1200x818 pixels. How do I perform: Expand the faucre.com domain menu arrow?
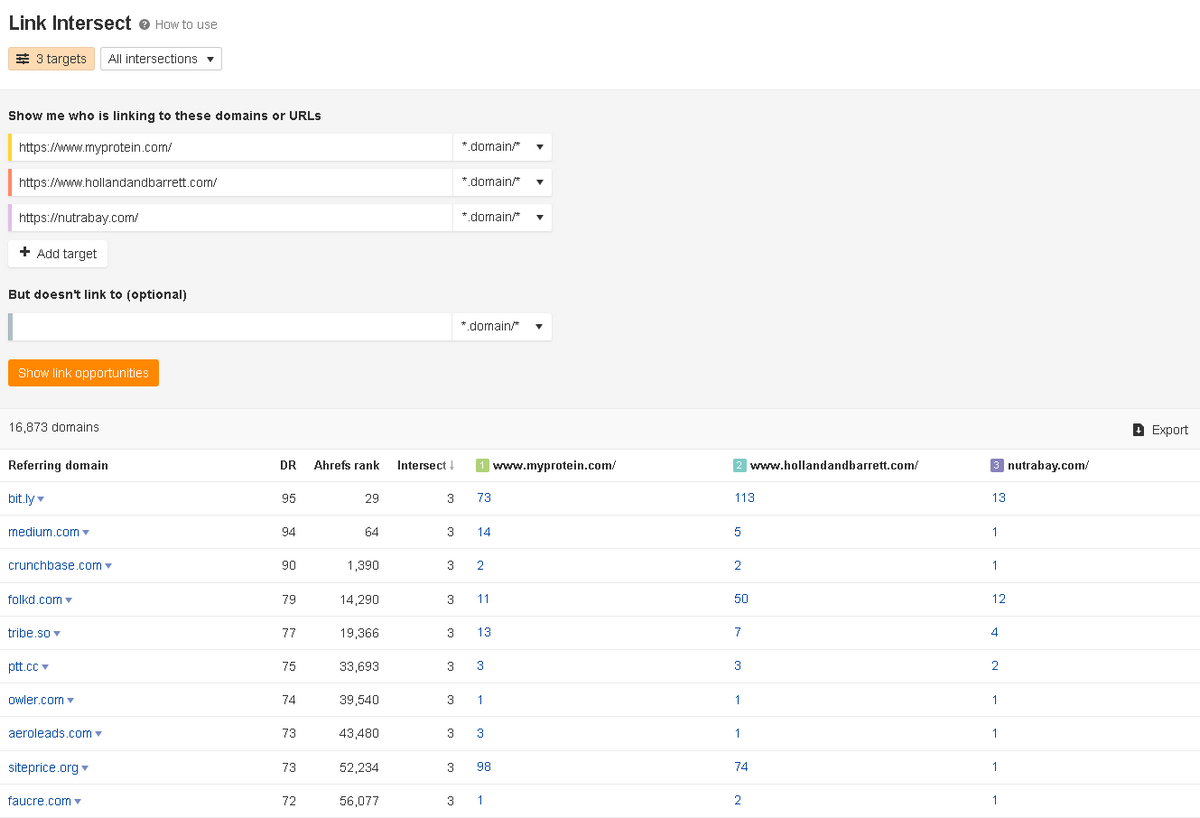[x=77, y=802]
